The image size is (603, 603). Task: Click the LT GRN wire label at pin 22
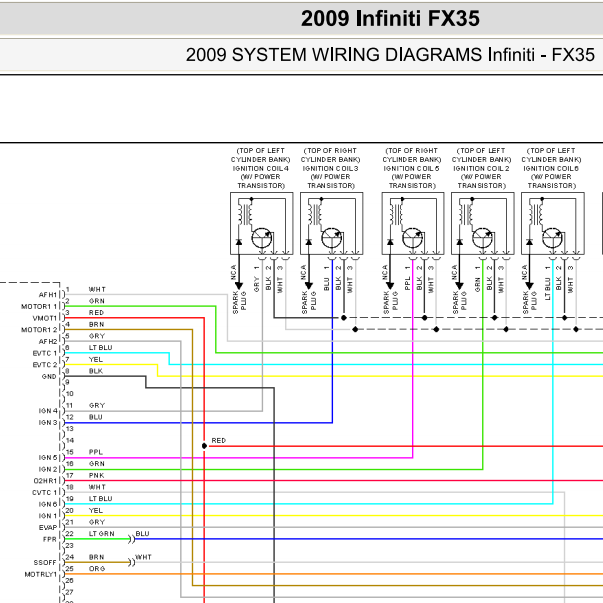click(x=102, y=534)
